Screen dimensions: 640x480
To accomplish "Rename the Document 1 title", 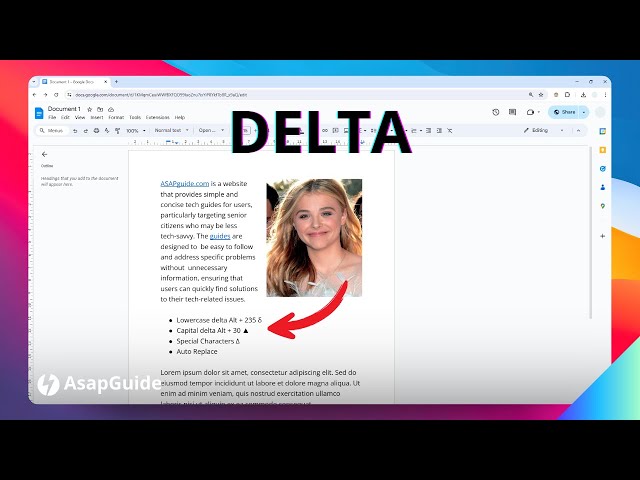I will pos(64,109).
